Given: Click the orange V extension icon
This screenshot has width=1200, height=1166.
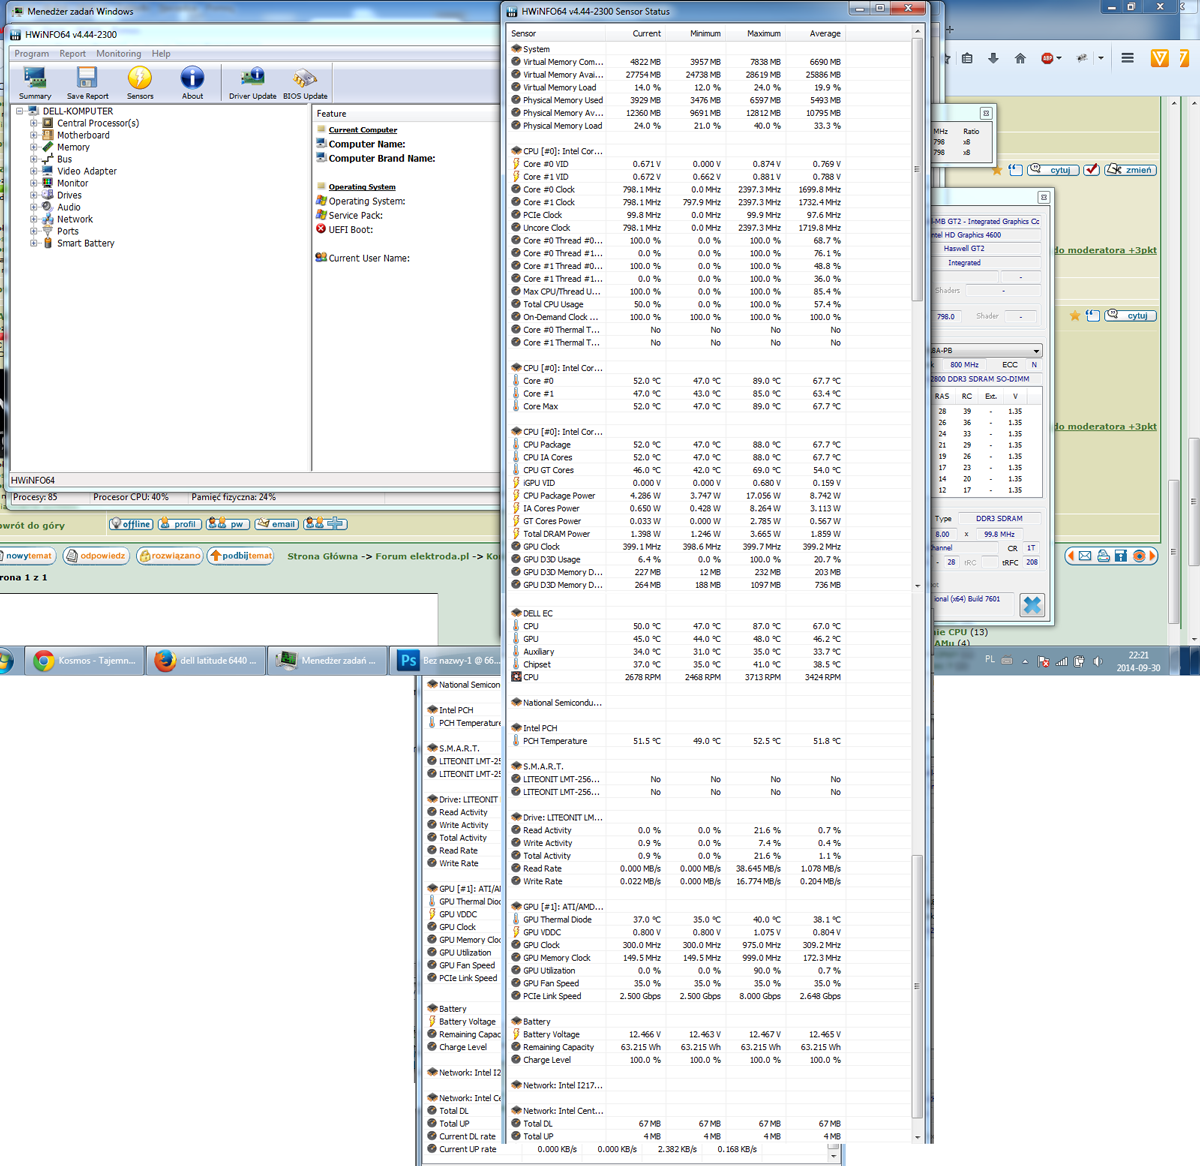Looking at the screenshot, I should point(1160,59).
